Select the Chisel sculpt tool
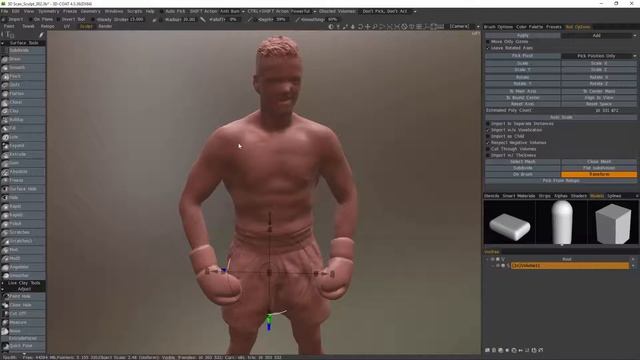 (x=23, y=102)
